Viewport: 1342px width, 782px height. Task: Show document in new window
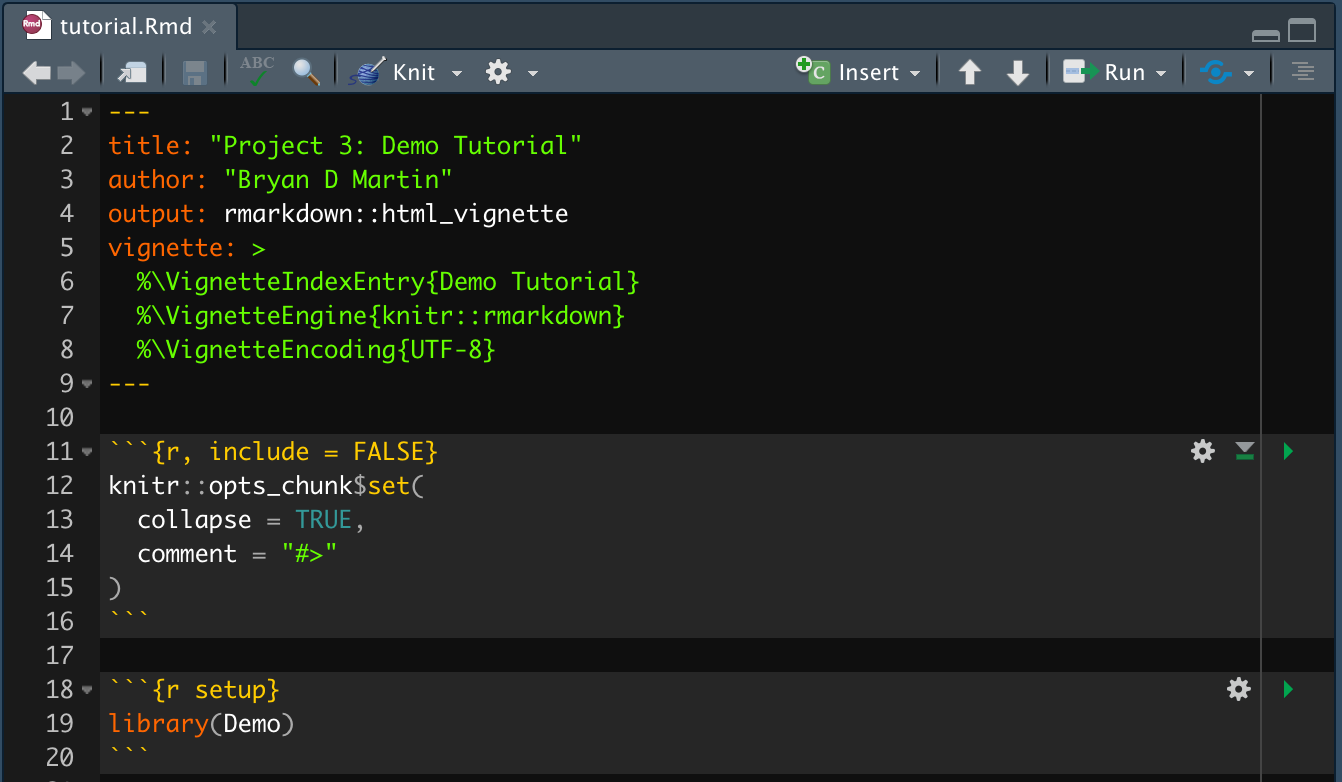click(131, 72)
